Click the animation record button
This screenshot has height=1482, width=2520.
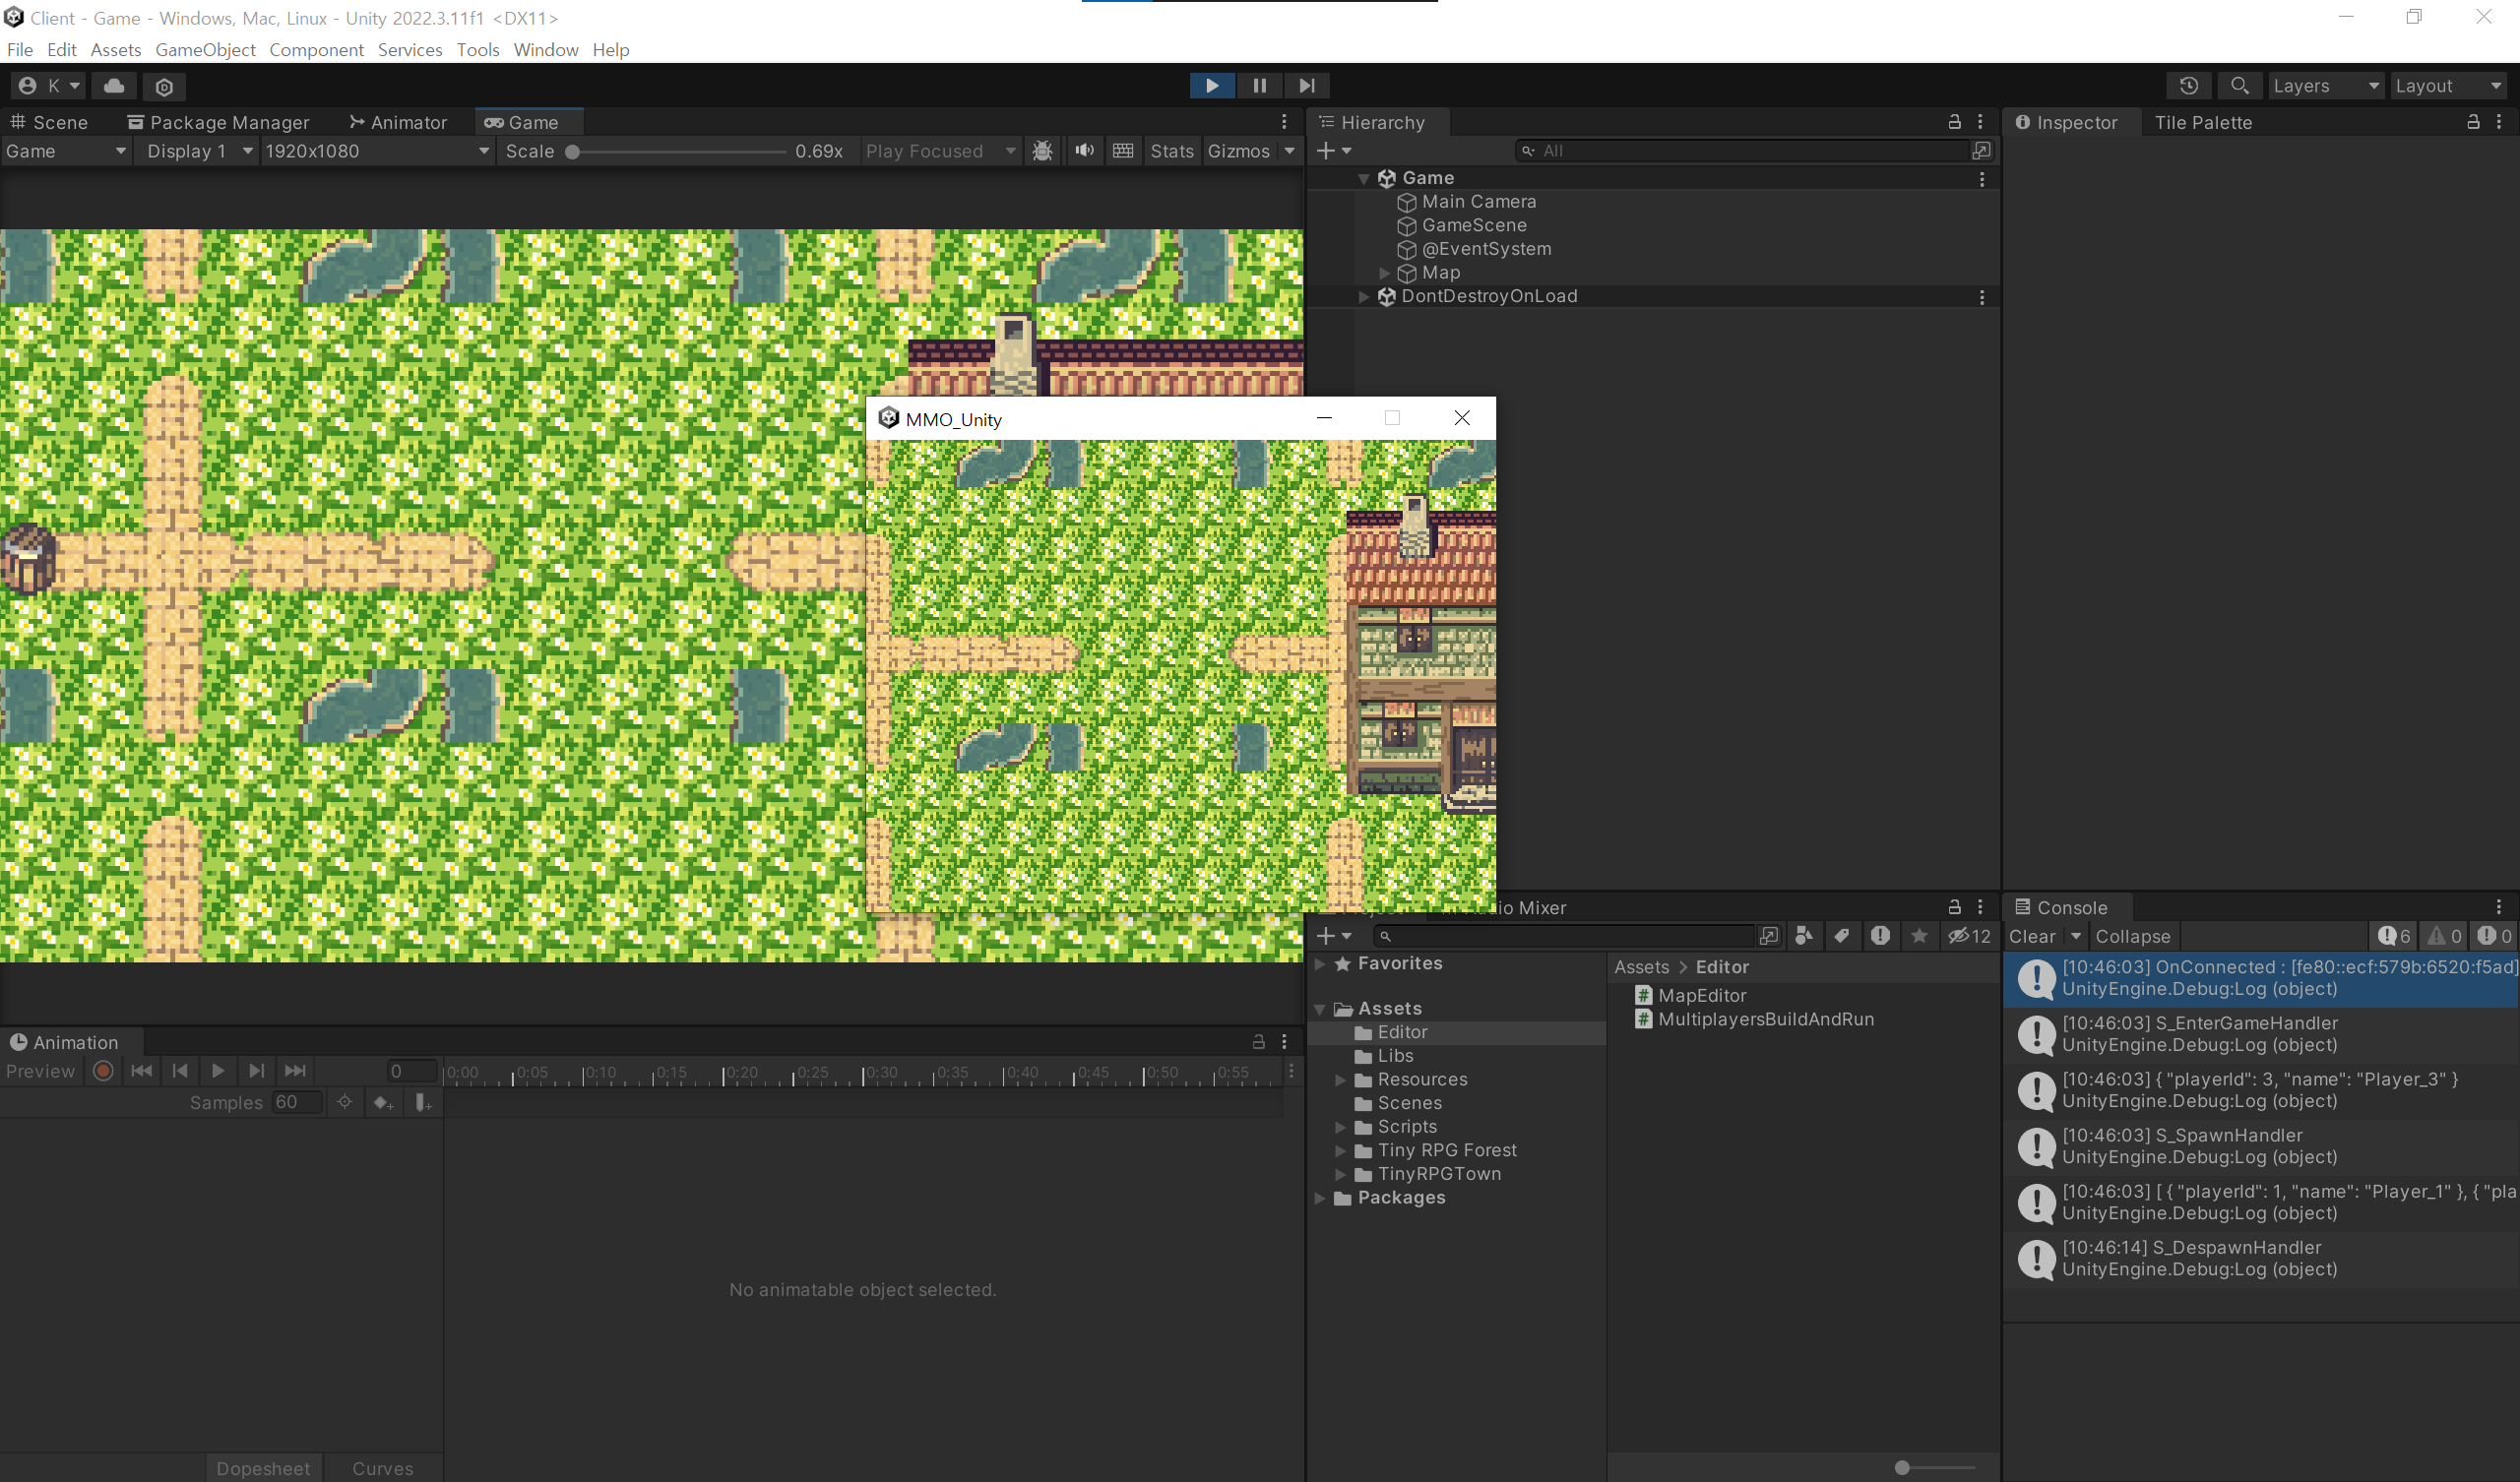coord(103,1071)
